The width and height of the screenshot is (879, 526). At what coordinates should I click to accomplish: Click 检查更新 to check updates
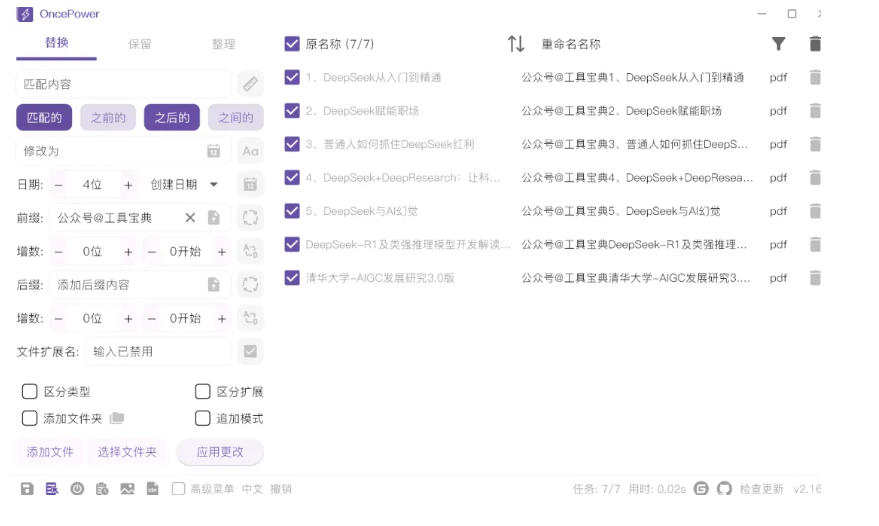coord(761,489)
